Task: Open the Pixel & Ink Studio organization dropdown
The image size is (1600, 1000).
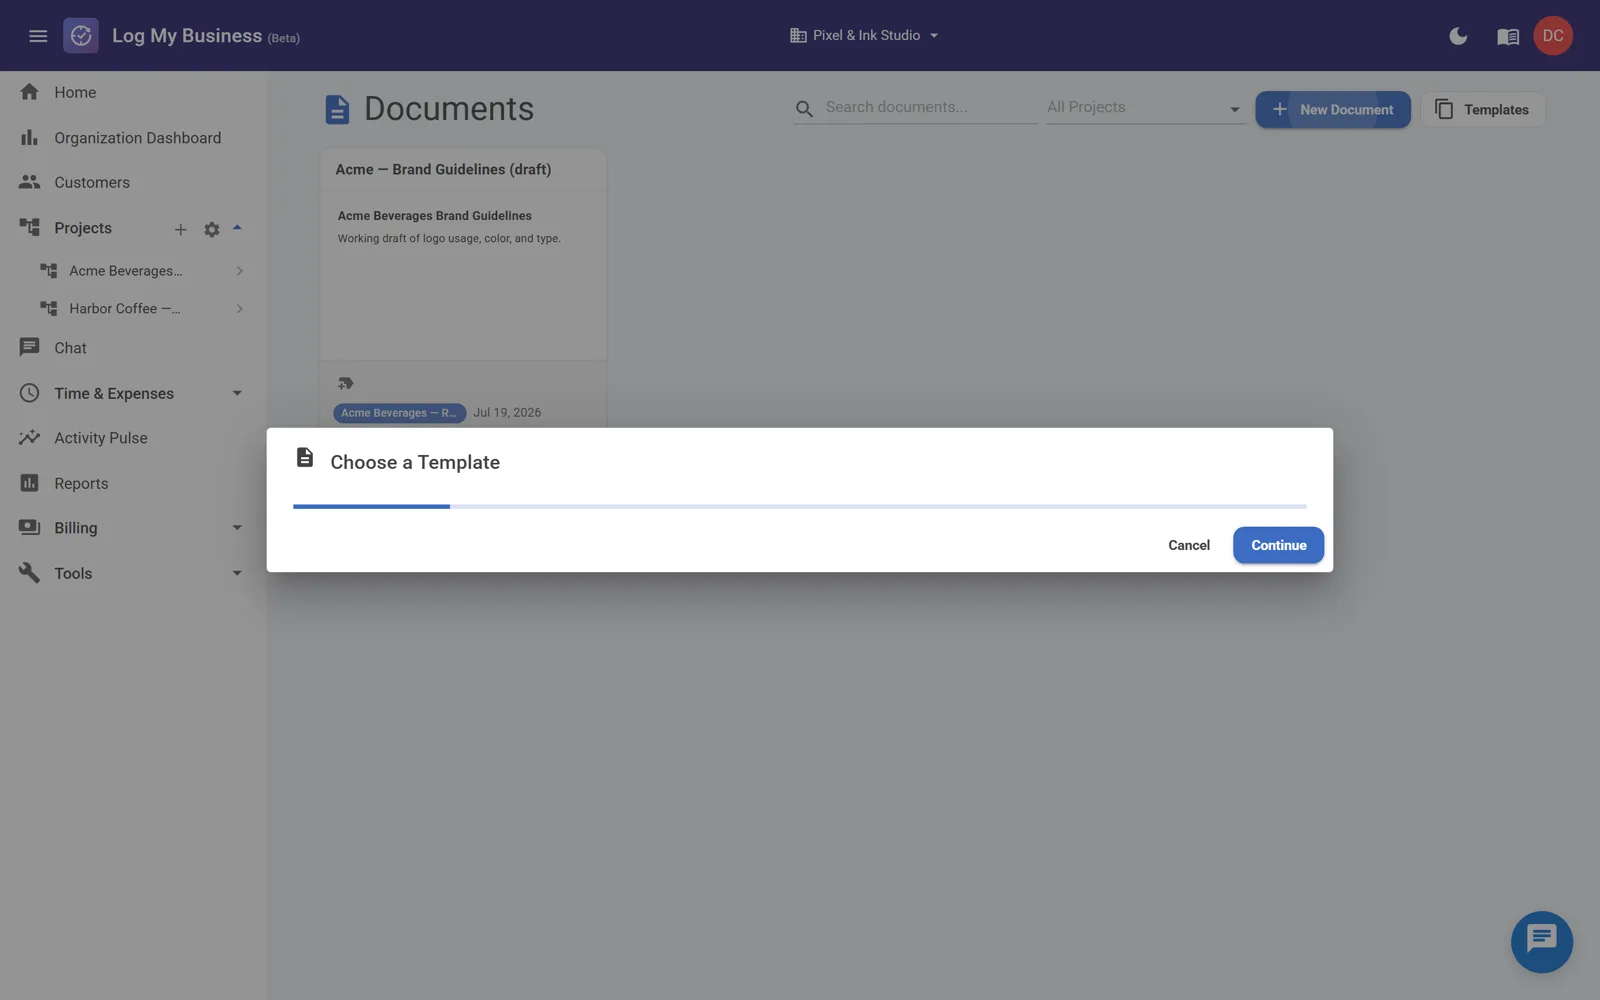Action: point(865,35)
